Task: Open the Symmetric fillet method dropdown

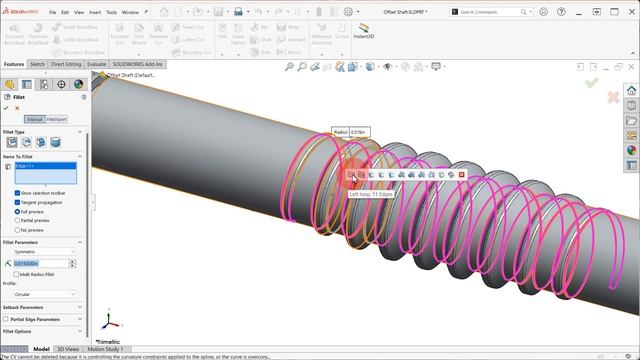Action: point(44,252)
